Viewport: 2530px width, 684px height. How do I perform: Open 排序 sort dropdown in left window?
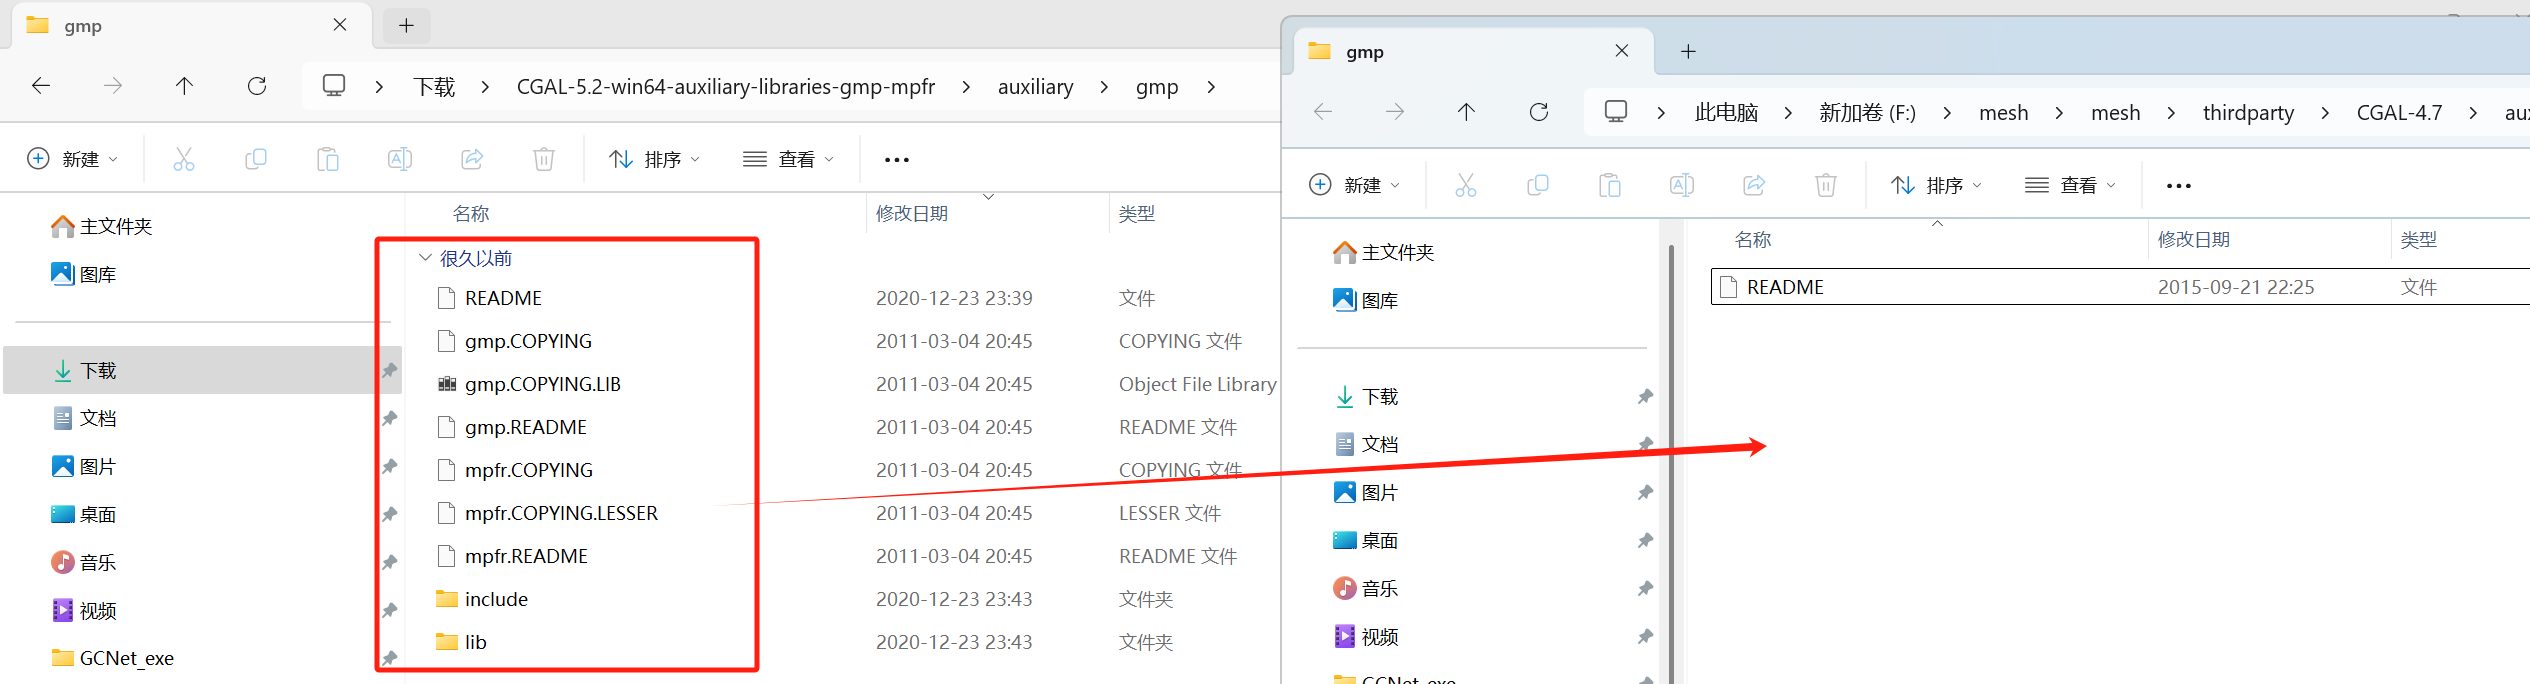coord(655,159)
